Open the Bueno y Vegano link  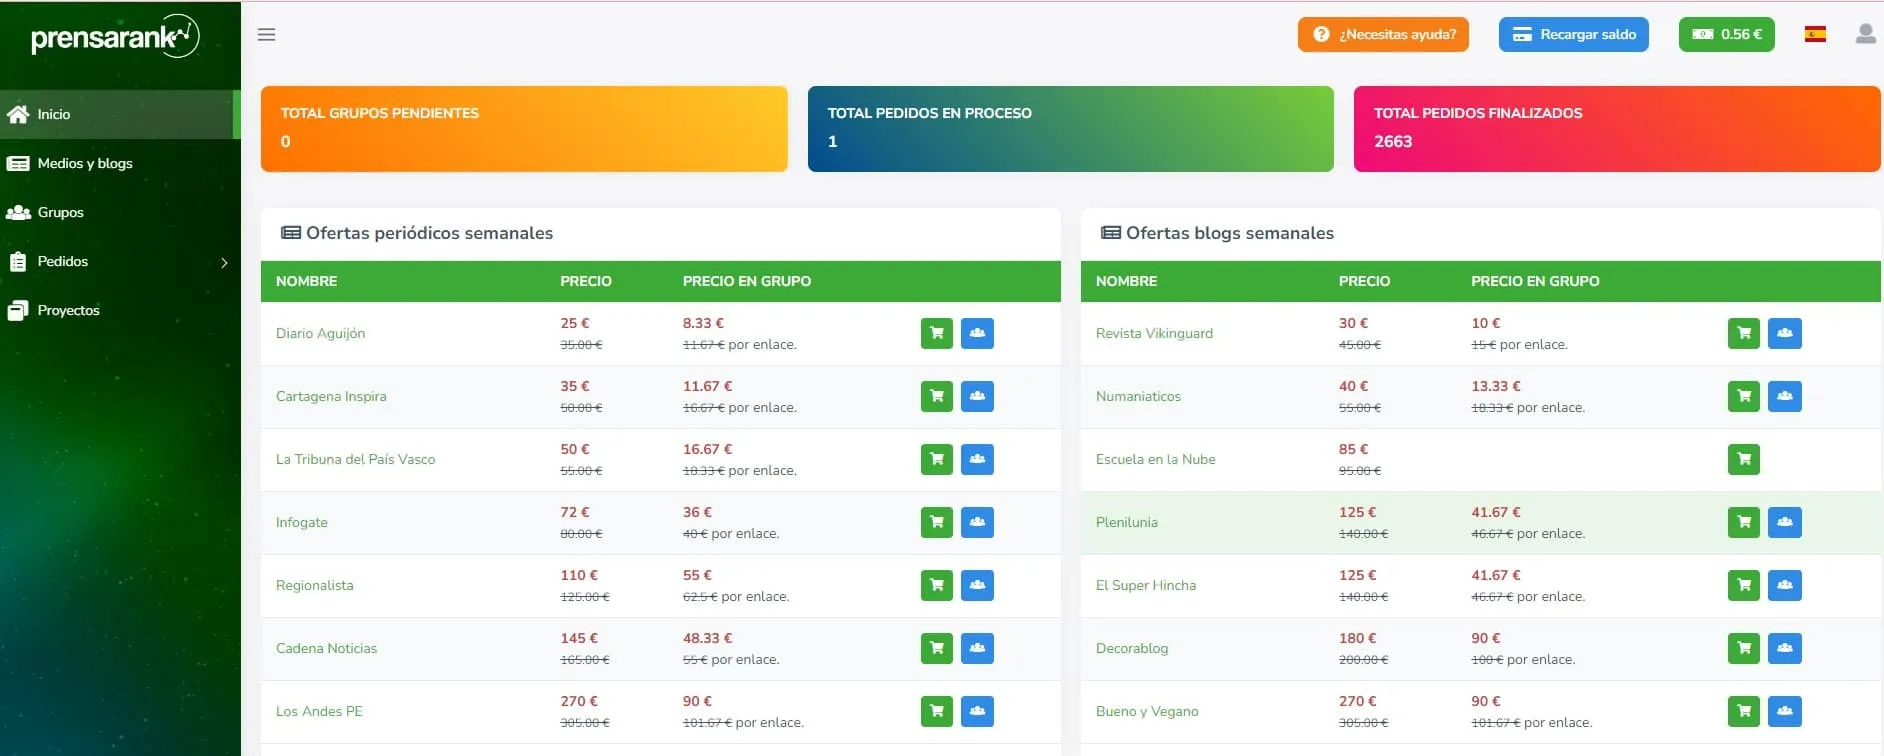point(1147,711)
